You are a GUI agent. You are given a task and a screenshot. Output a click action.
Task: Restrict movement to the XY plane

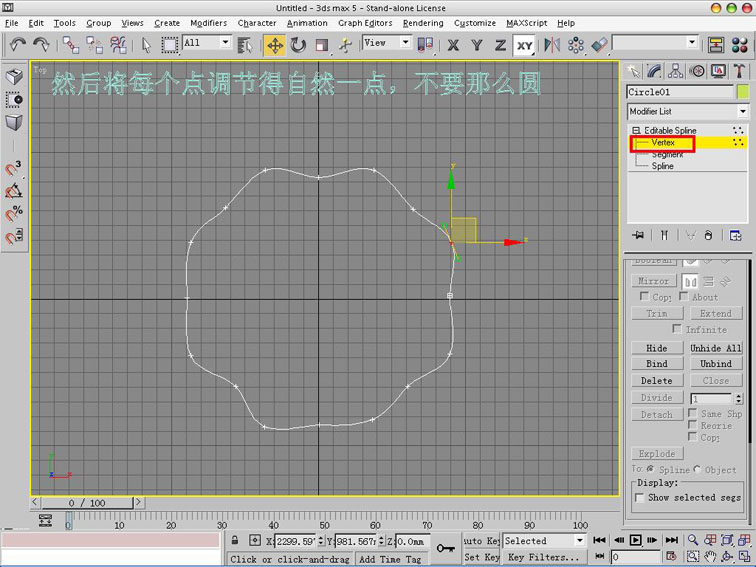(x=525, y=45)
